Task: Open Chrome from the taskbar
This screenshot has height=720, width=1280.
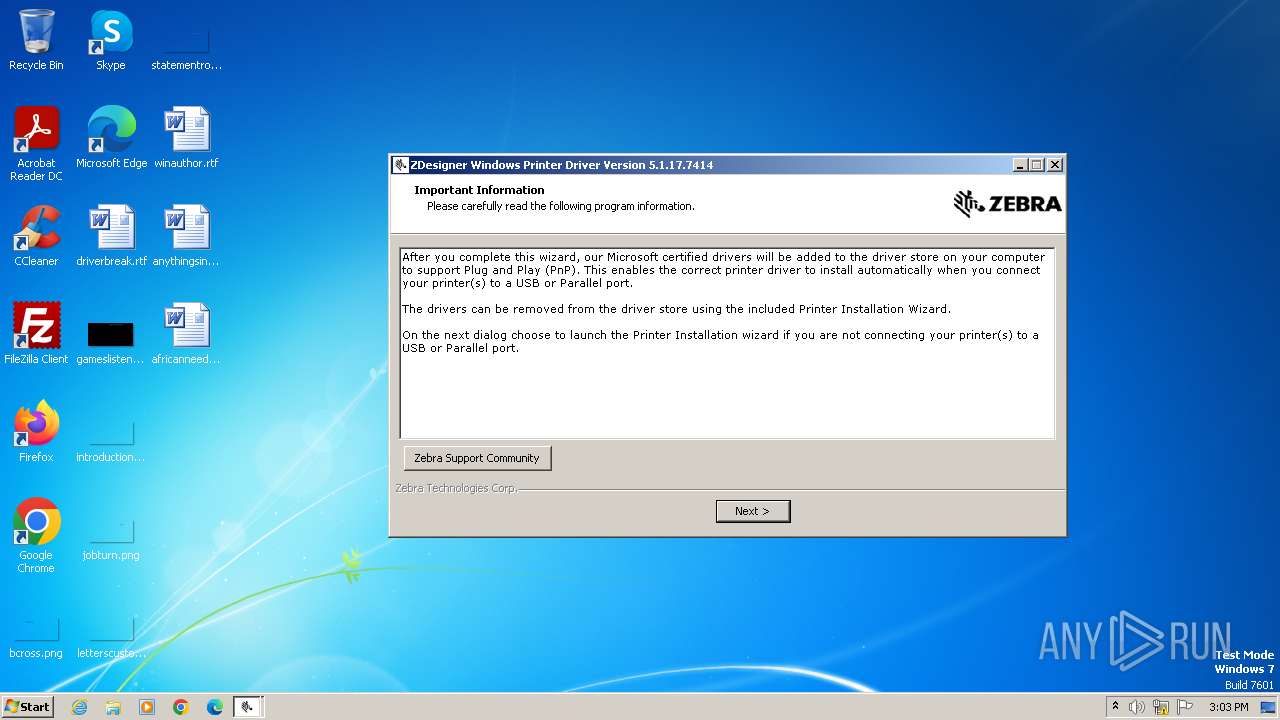Action: click(x=181, y=707)
